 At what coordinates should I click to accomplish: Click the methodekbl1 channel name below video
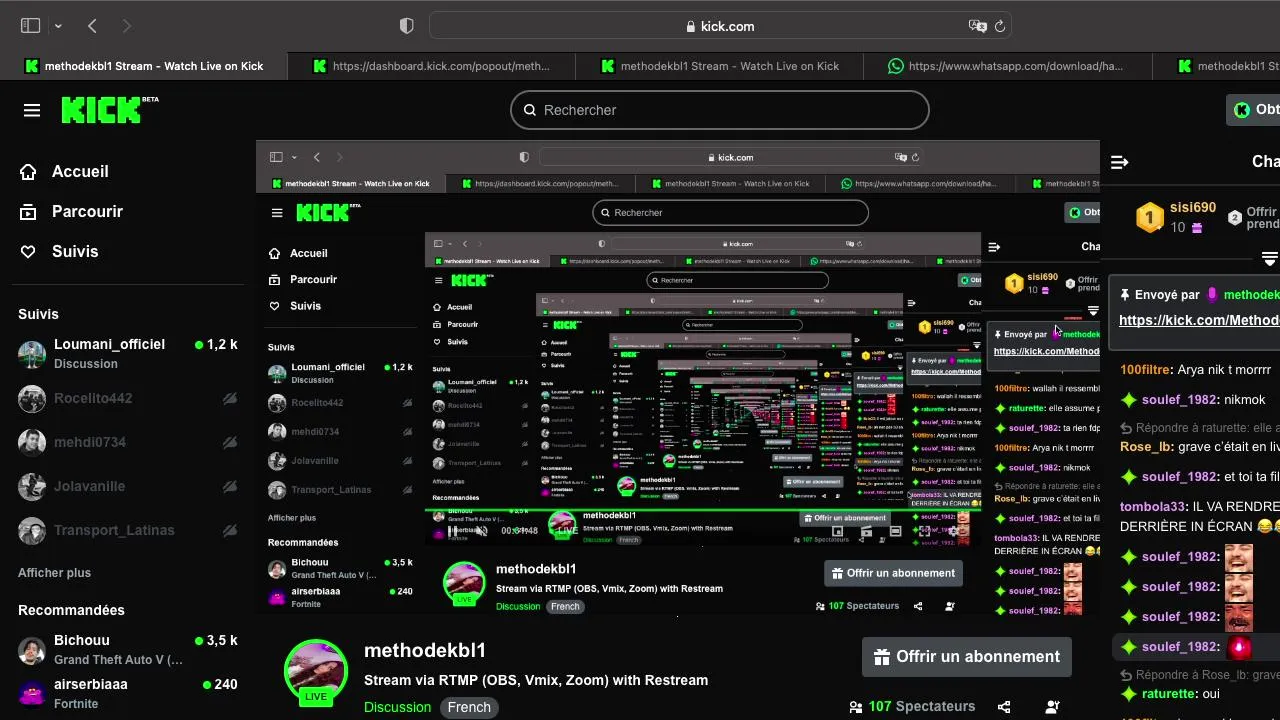click(x=425, y=651)
